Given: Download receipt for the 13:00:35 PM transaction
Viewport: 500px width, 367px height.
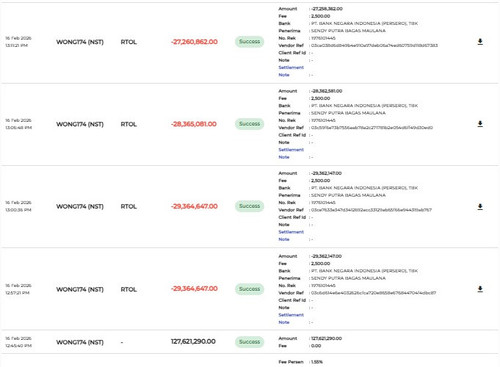Looking at the screenshot, I should (480, 207).
